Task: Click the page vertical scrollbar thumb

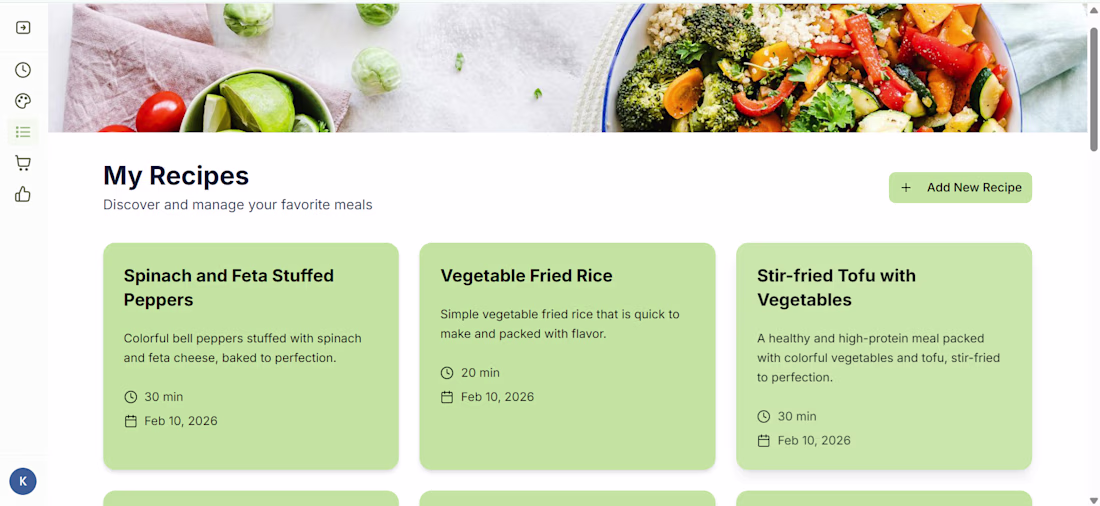Action: pyautogui.click(x=1094, y=89)
